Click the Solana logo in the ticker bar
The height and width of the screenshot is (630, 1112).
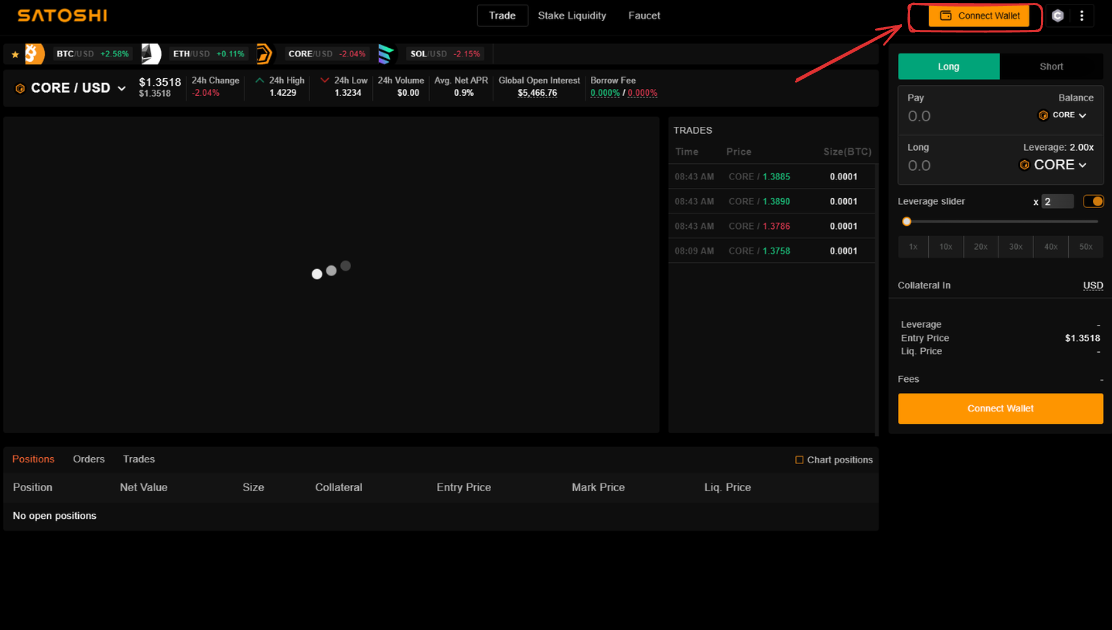386,54
